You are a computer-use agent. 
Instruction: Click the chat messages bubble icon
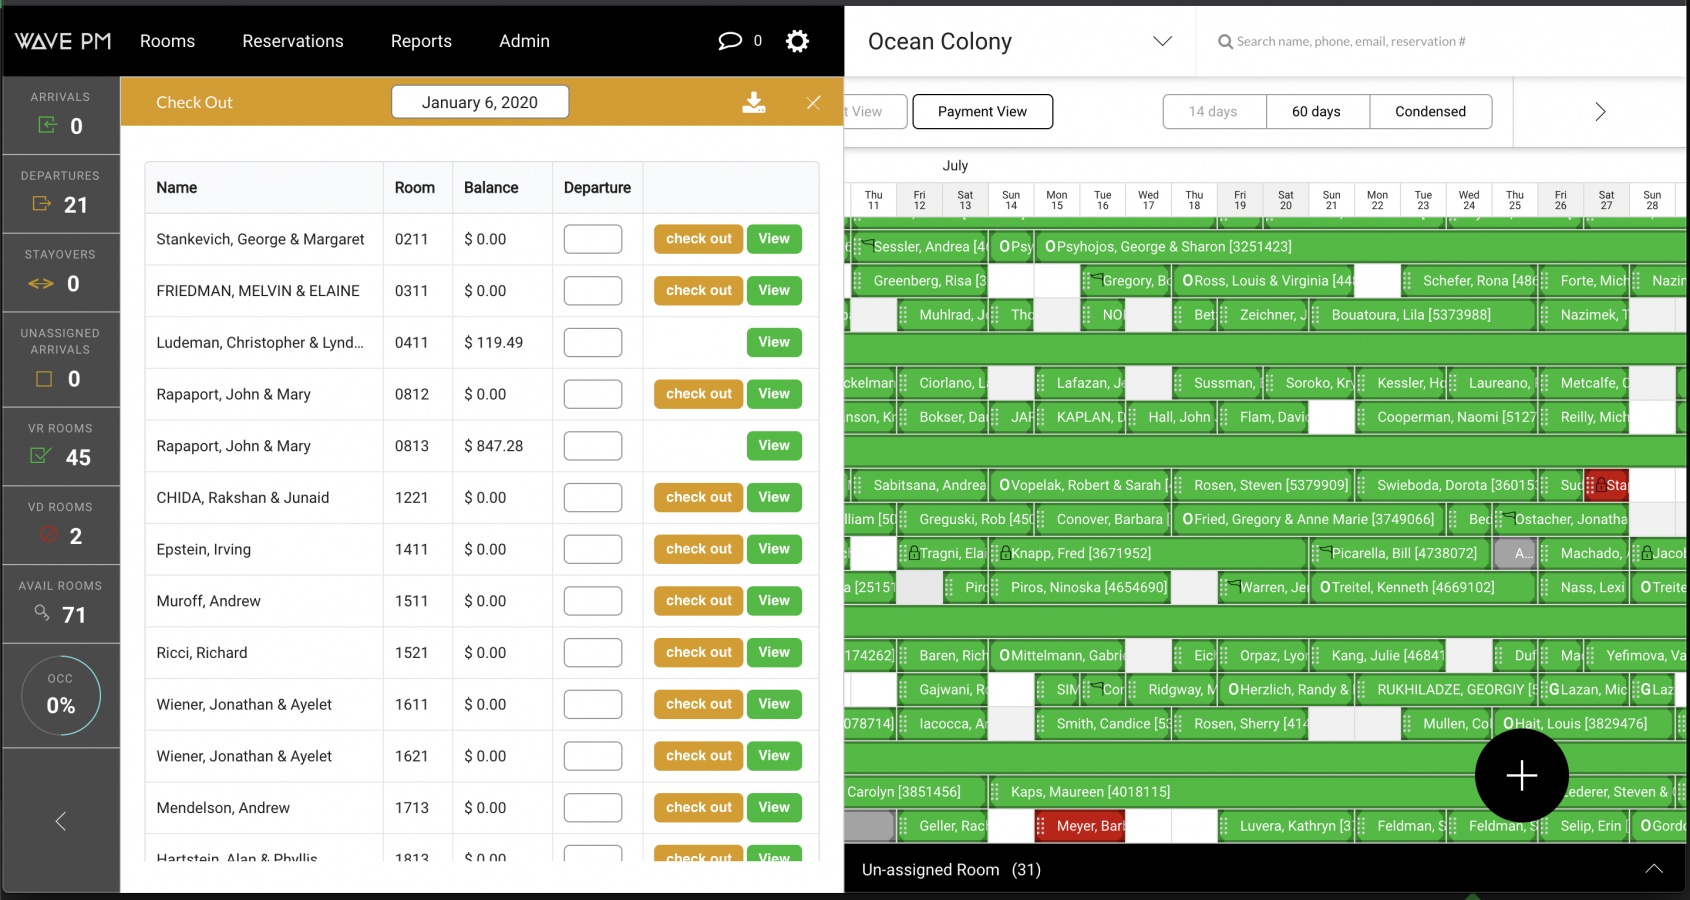[x=730, y=41]
